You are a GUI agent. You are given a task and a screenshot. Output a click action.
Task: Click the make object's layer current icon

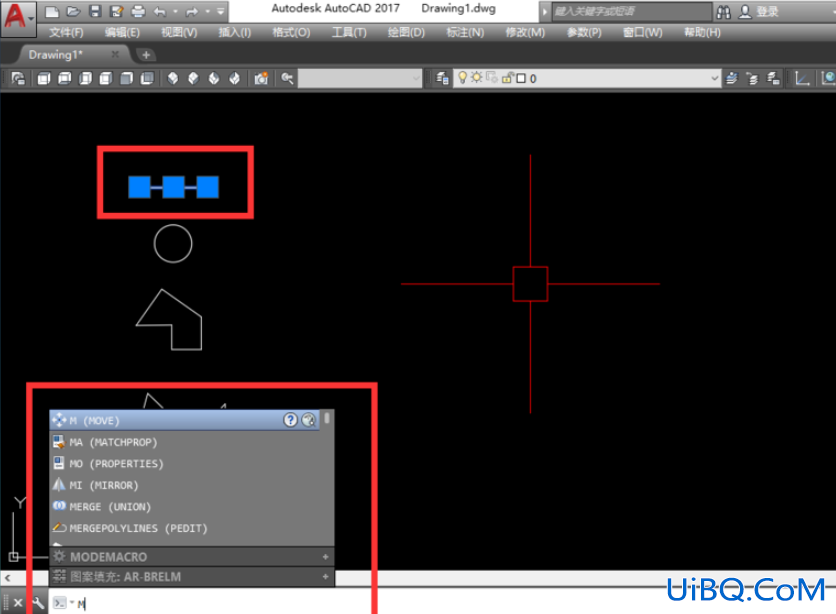(732, 78)
